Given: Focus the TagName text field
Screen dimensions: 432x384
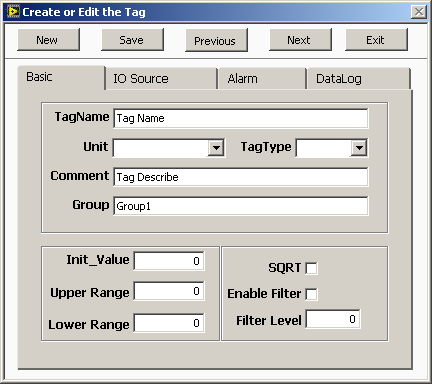Looking at the screenshot, I should (x=241, y=118).
